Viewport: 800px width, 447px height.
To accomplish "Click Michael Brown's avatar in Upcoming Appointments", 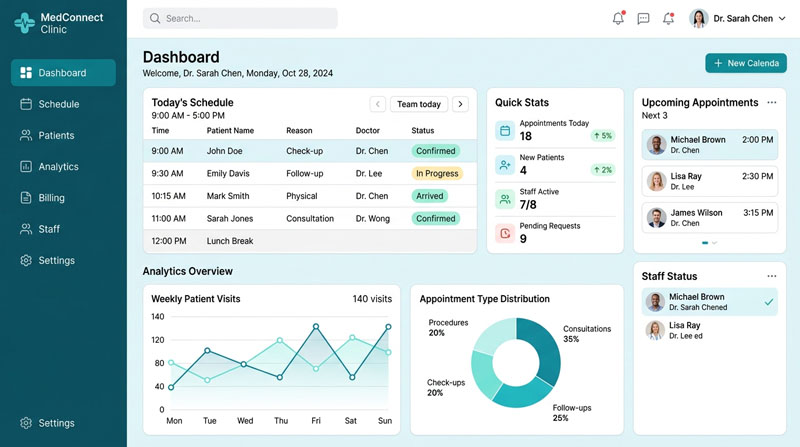I will (657, 144).
